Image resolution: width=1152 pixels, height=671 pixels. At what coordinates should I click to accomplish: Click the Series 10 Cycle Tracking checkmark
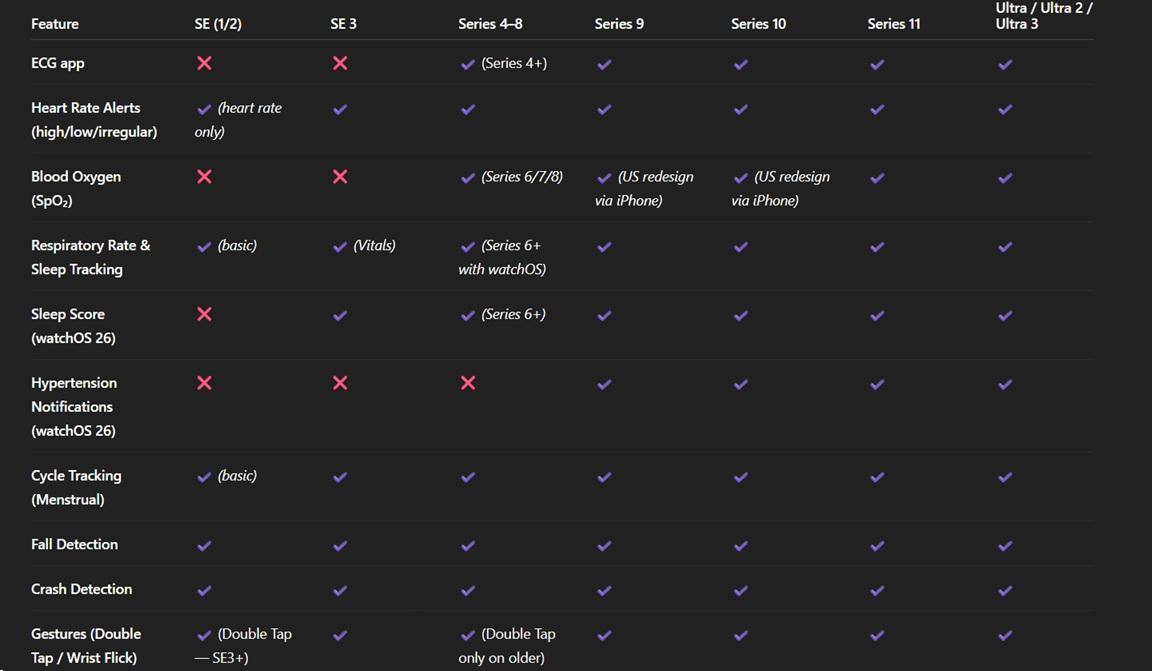[740, 477]
